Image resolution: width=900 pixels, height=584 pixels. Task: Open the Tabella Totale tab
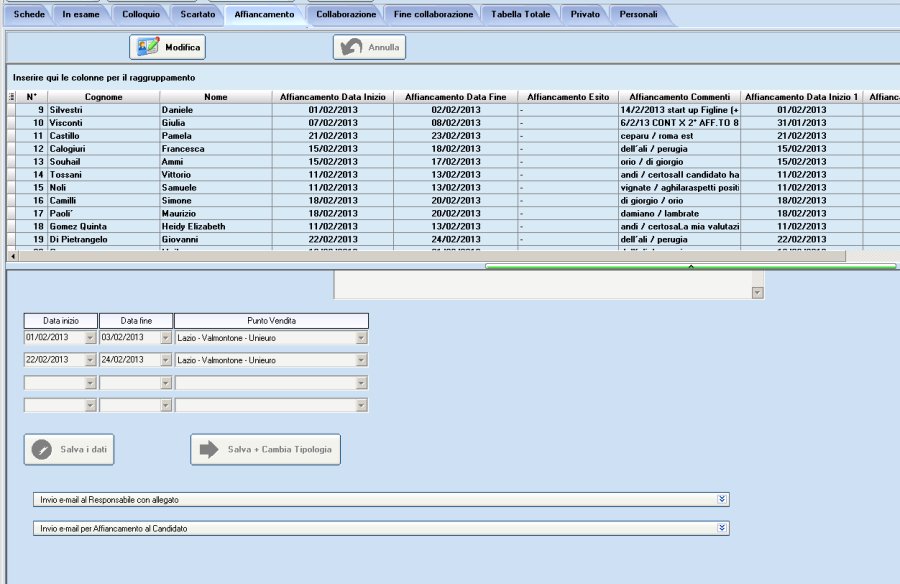pos(521,14)
